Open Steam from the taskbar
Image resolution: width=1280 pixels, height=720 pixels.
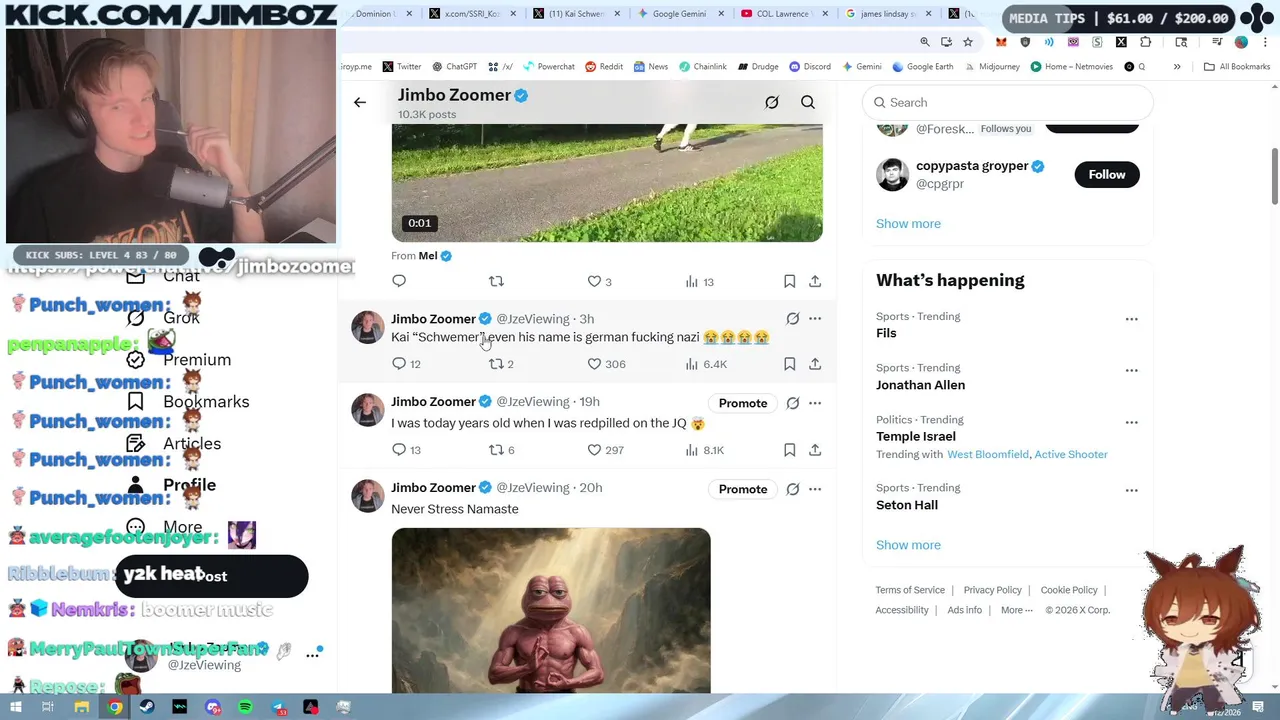coord(147,707)
